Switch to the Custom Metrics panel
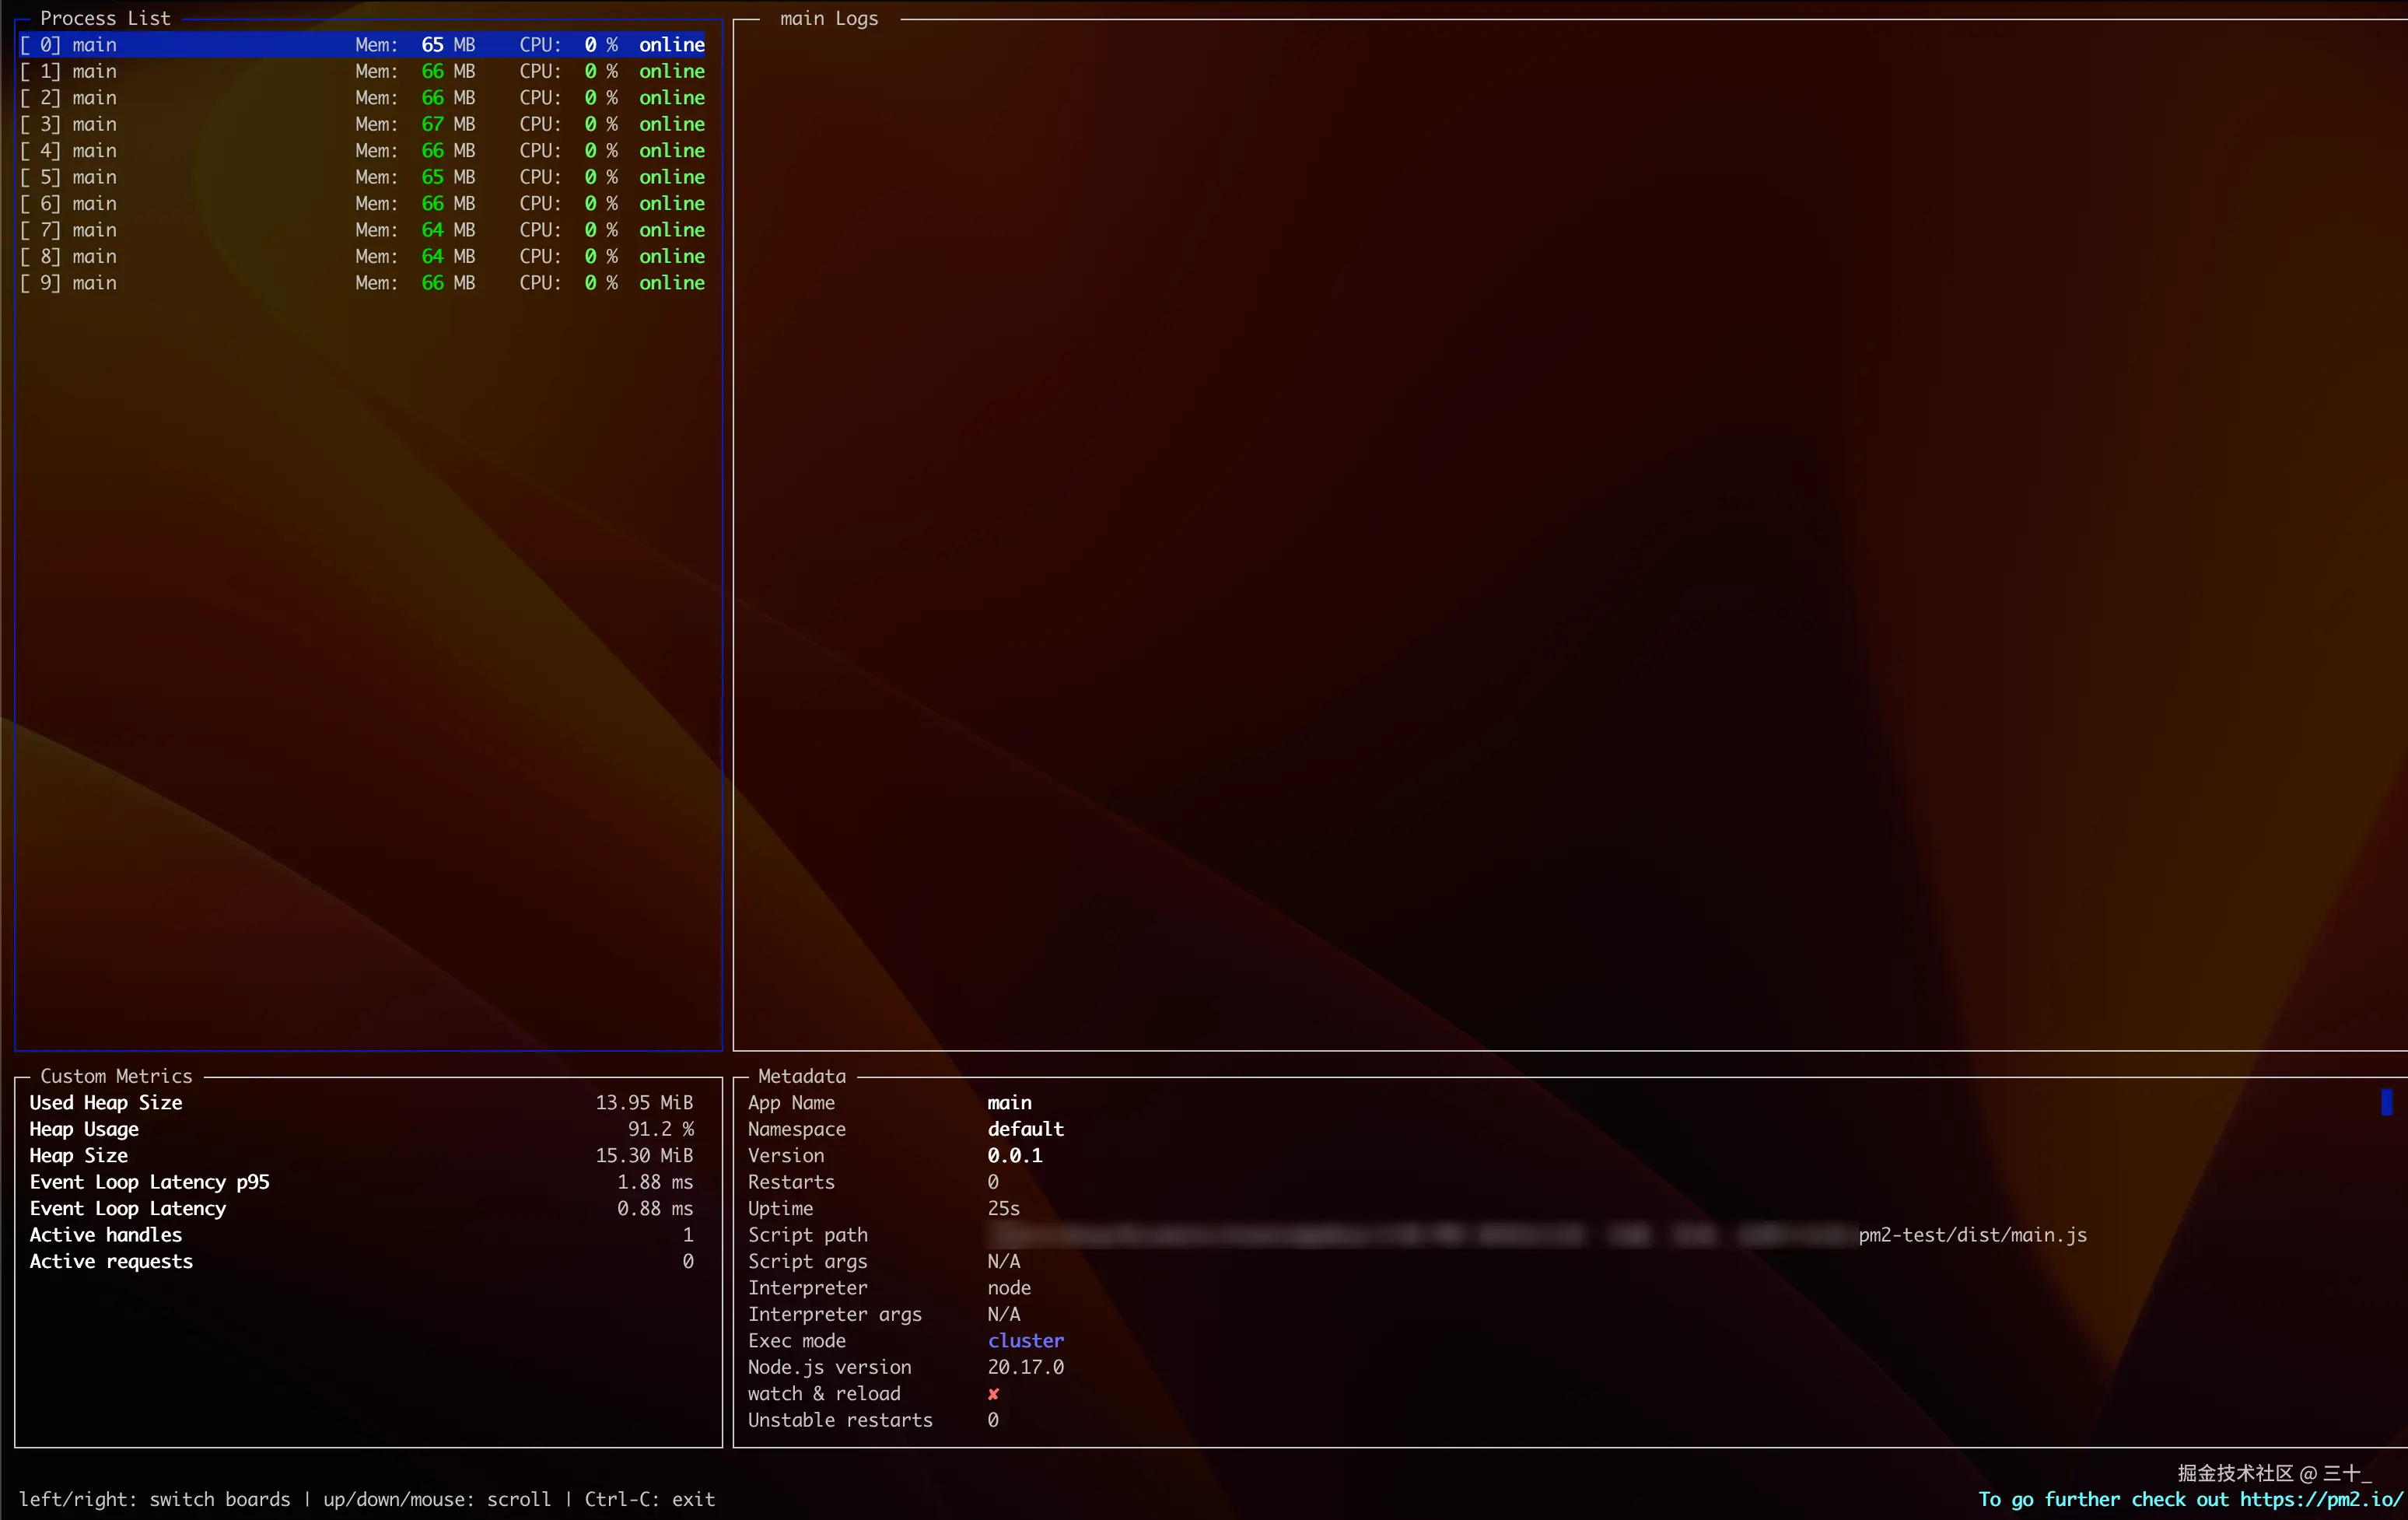Viewport: 2408px width, 1520px height. [x=116, y=1075]
